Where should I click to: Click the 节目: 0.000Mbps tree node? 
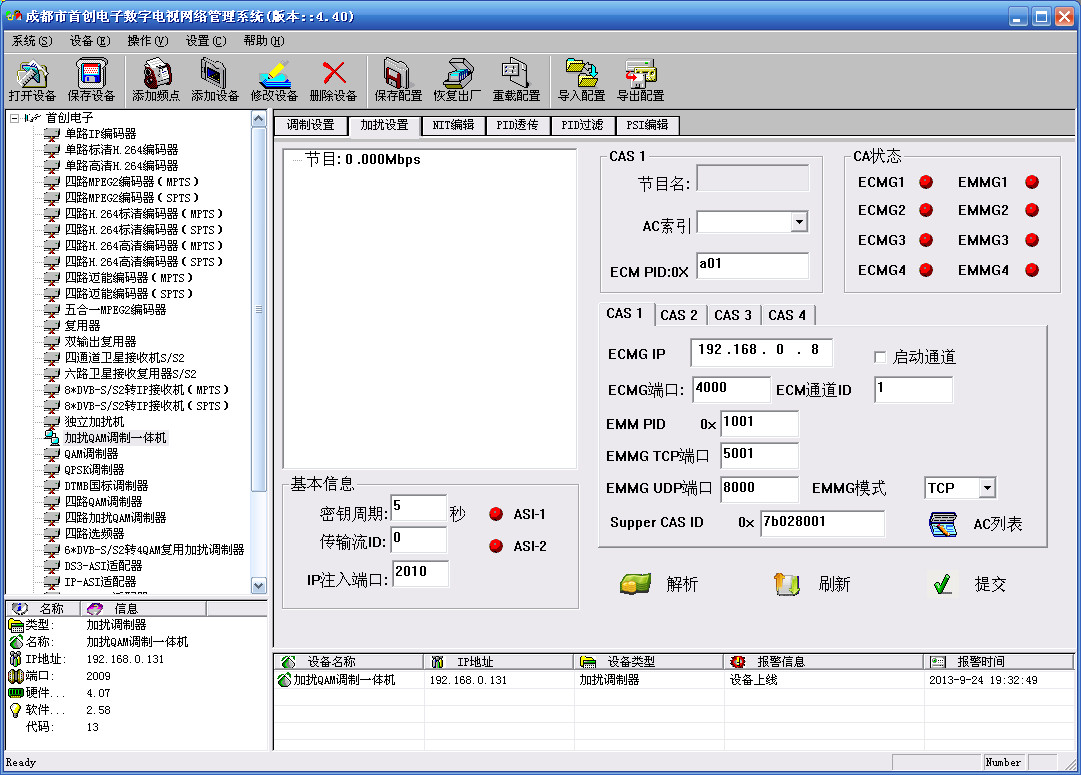click(363, 159)
